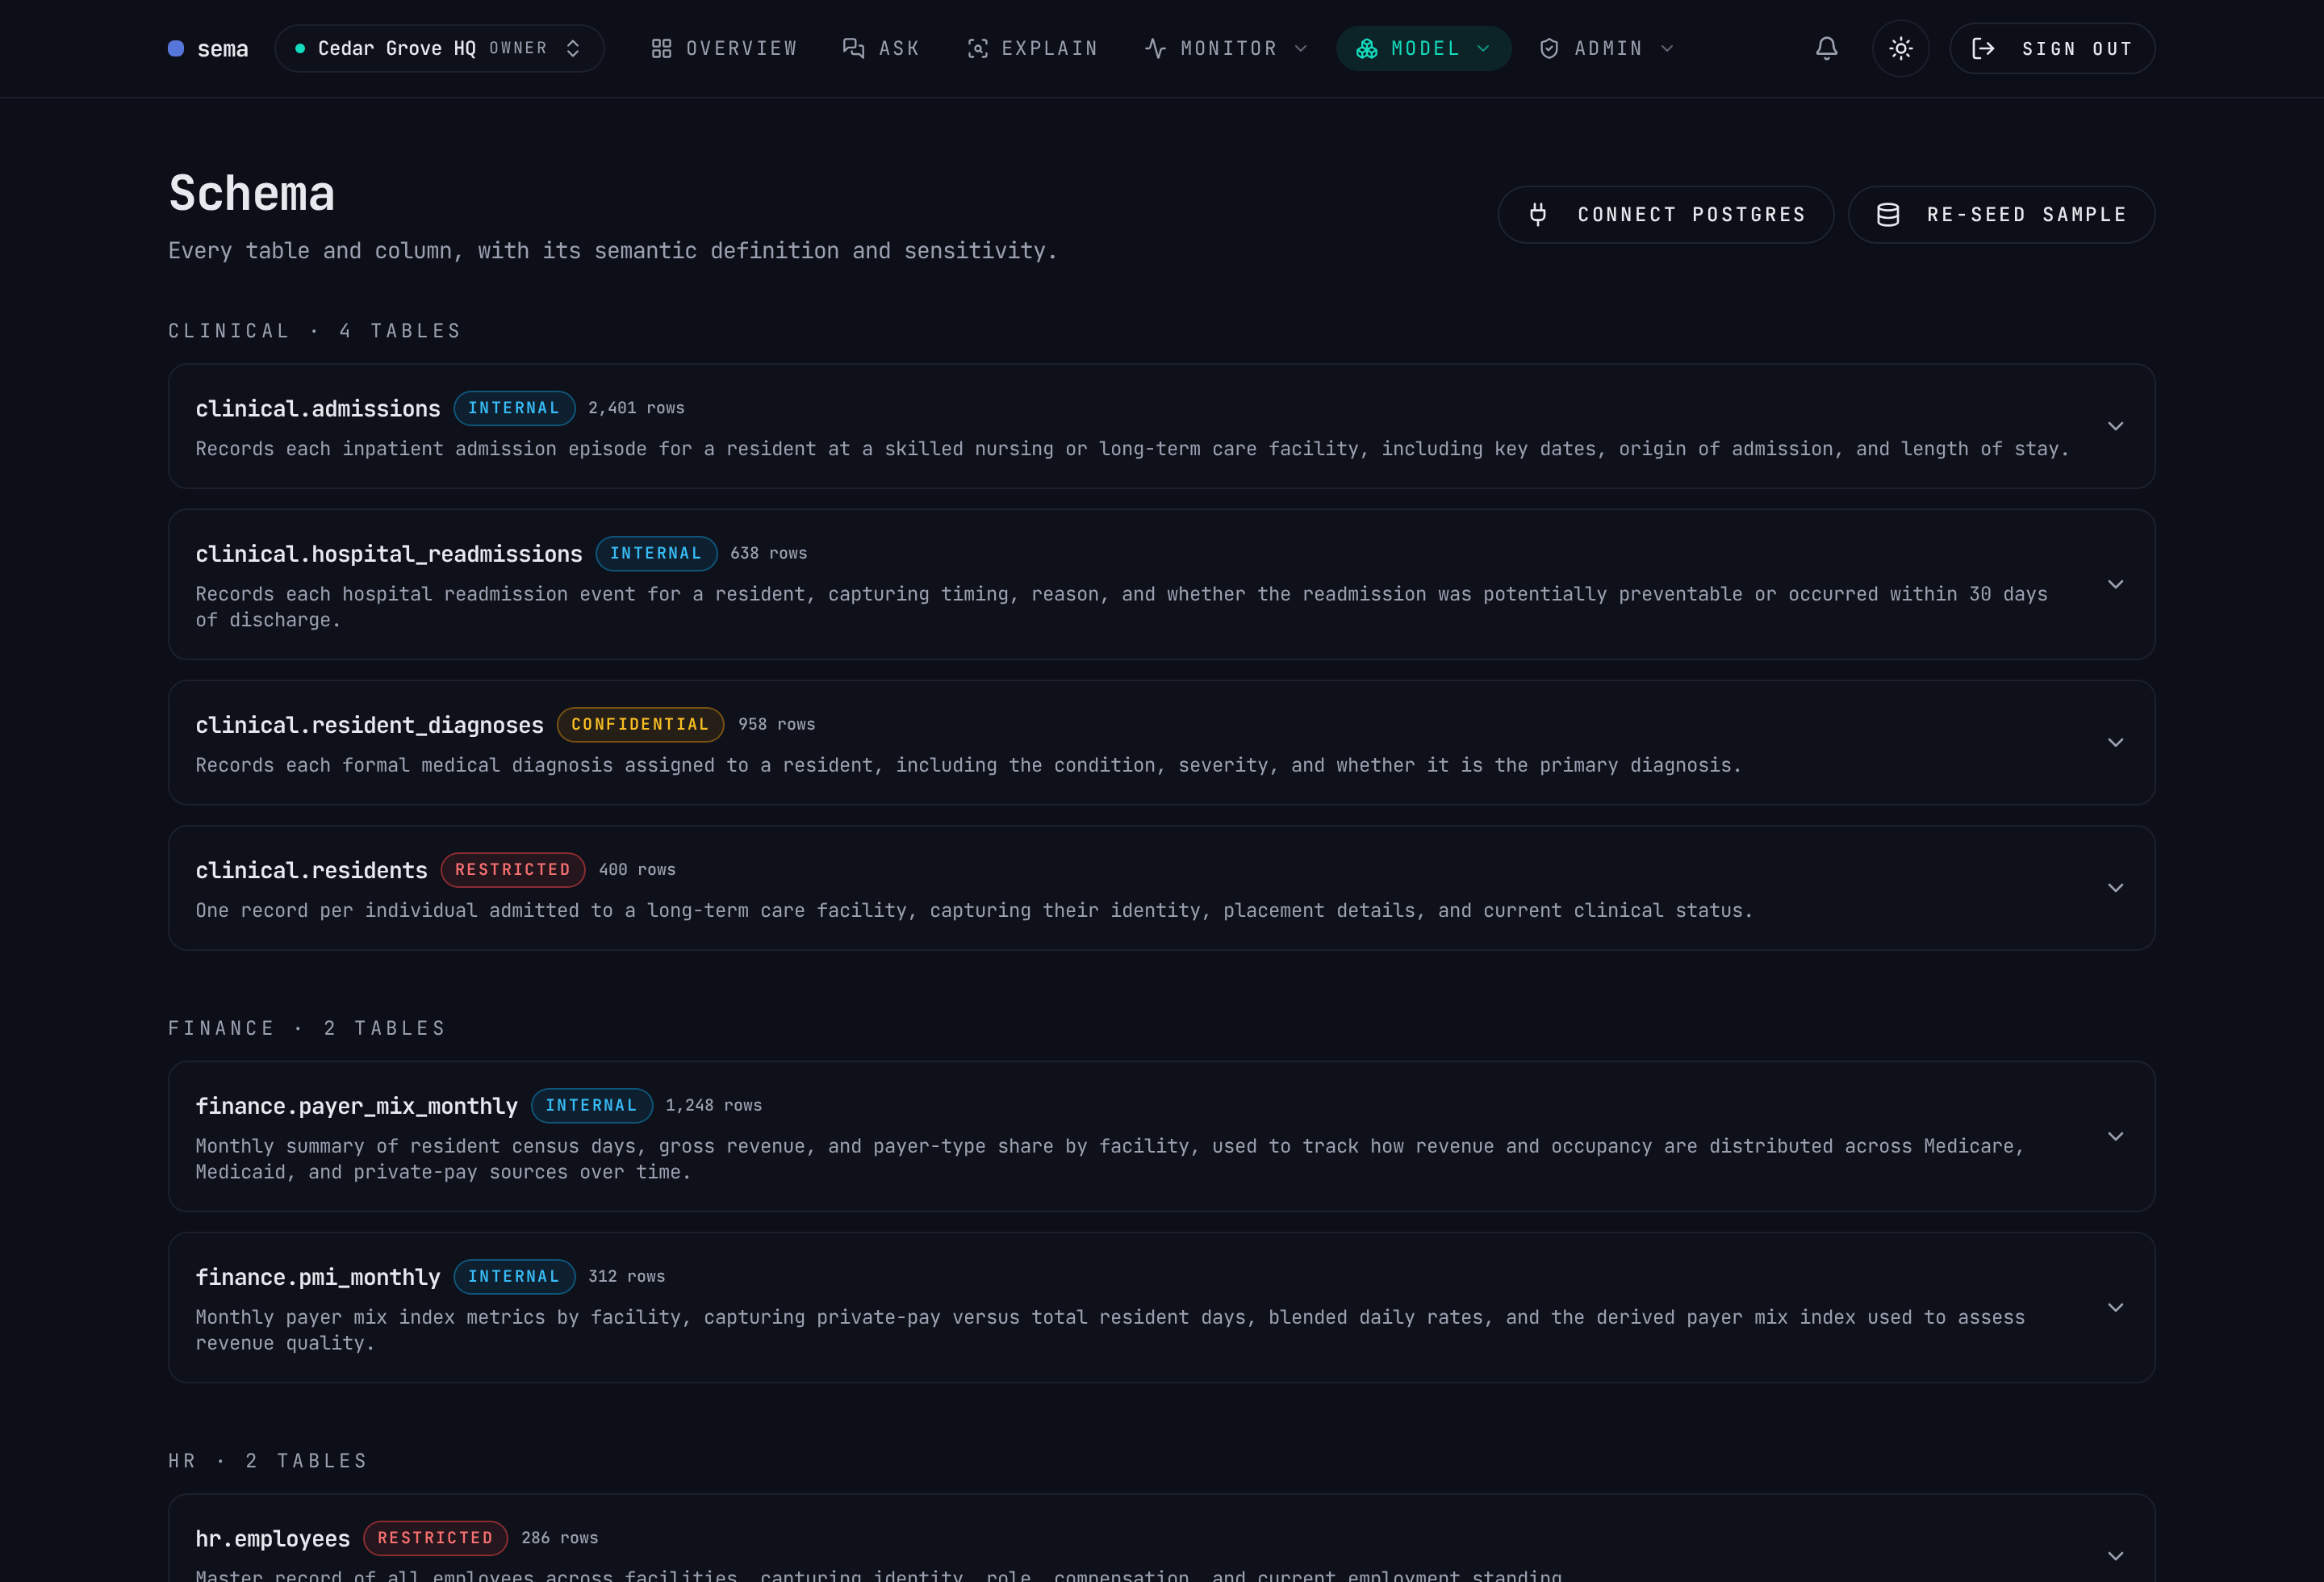The height and width of the screenshot is (1582, 2324).
Task: Click the clinical.hospital_readmissions table name
Action: pyautogui.click(x=389, y=554)
